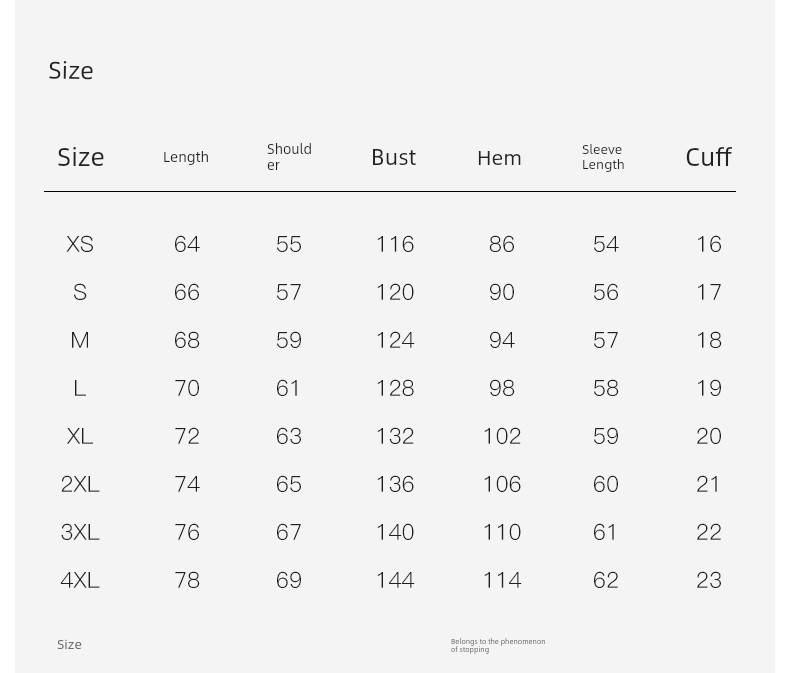Select cuff value 23 for 4XL
This screenshot has height=673, width=790.
pos(709,580)
